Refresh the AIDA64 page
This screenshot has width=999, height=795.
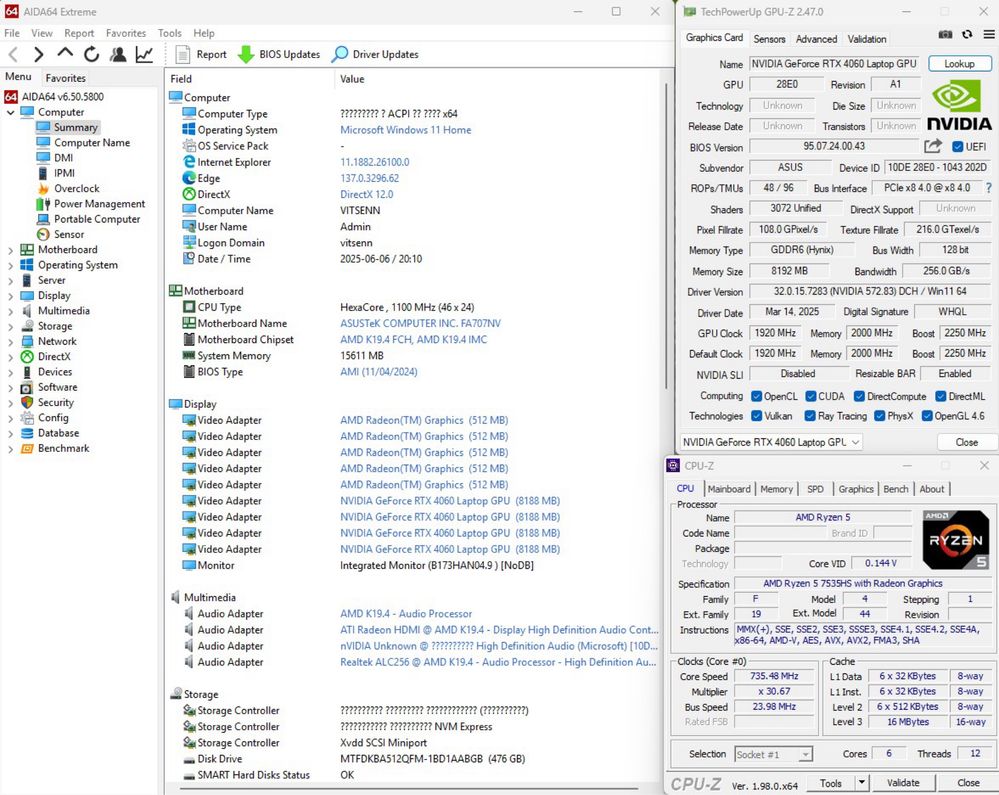tap(92, 55)
